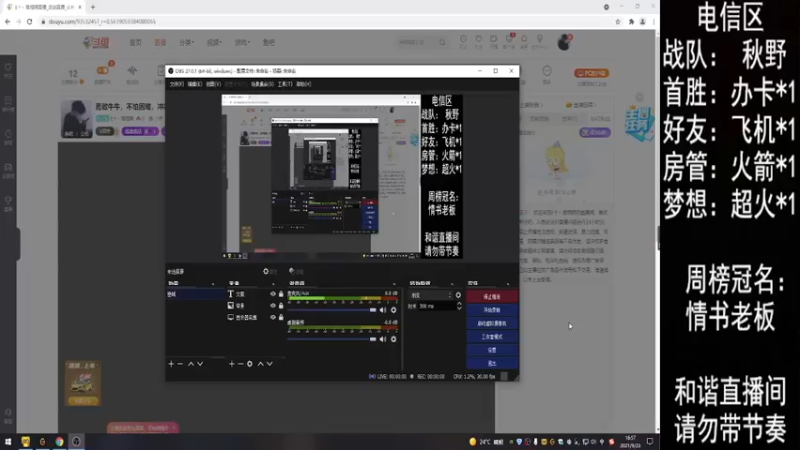Pop out controls dock panel
This screenshot has width=800, height=450.
pos(508,283)
